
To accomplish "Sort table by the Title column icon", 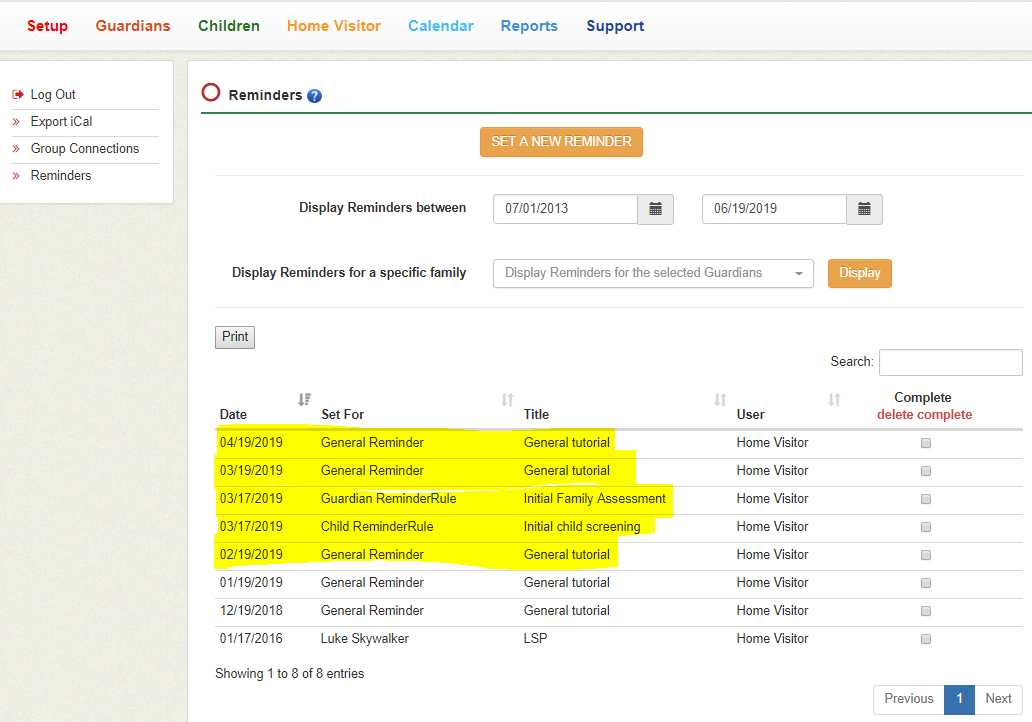I will pyautogui.click(x=721, y=400).
